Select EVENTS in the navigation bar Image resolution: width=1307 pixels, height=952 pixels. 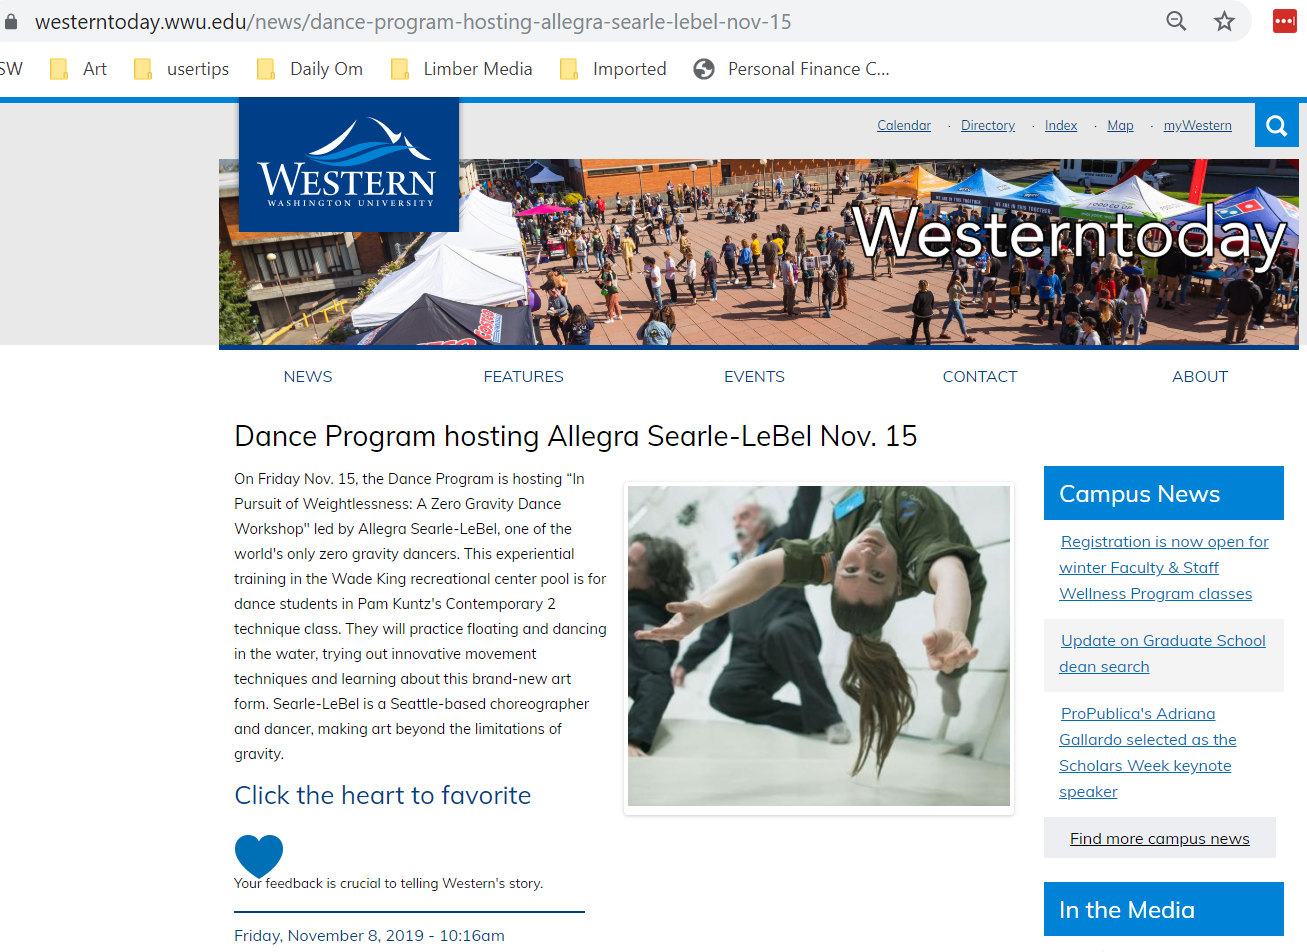[x=754, y=377]
